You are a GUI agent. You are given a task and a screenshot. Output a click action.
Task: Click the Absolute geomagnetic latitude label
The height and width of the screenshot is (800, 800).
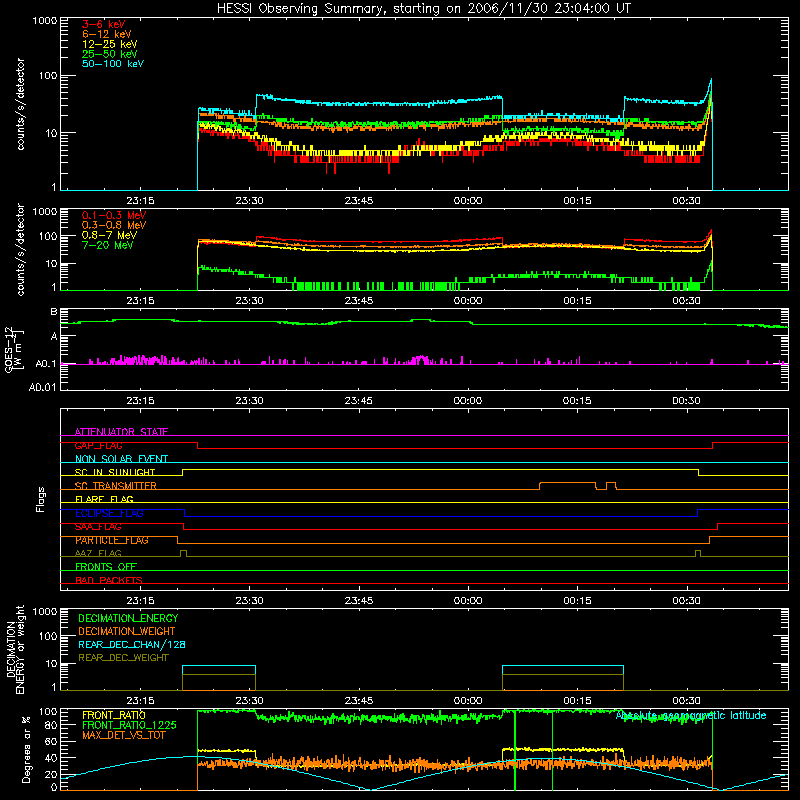pyautogui.click(x=691, y=715)
